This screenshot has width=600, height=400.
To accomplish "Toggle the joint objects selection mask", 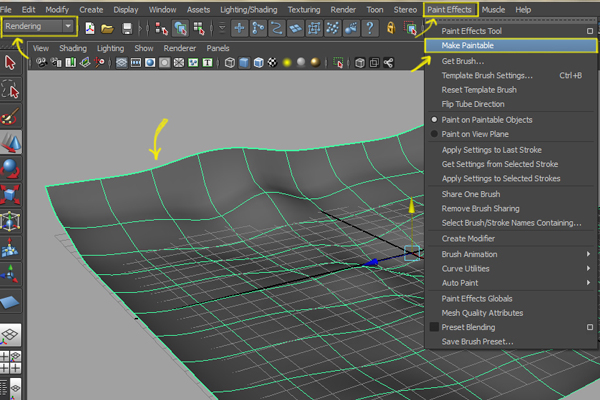I will tap(258, 28).
